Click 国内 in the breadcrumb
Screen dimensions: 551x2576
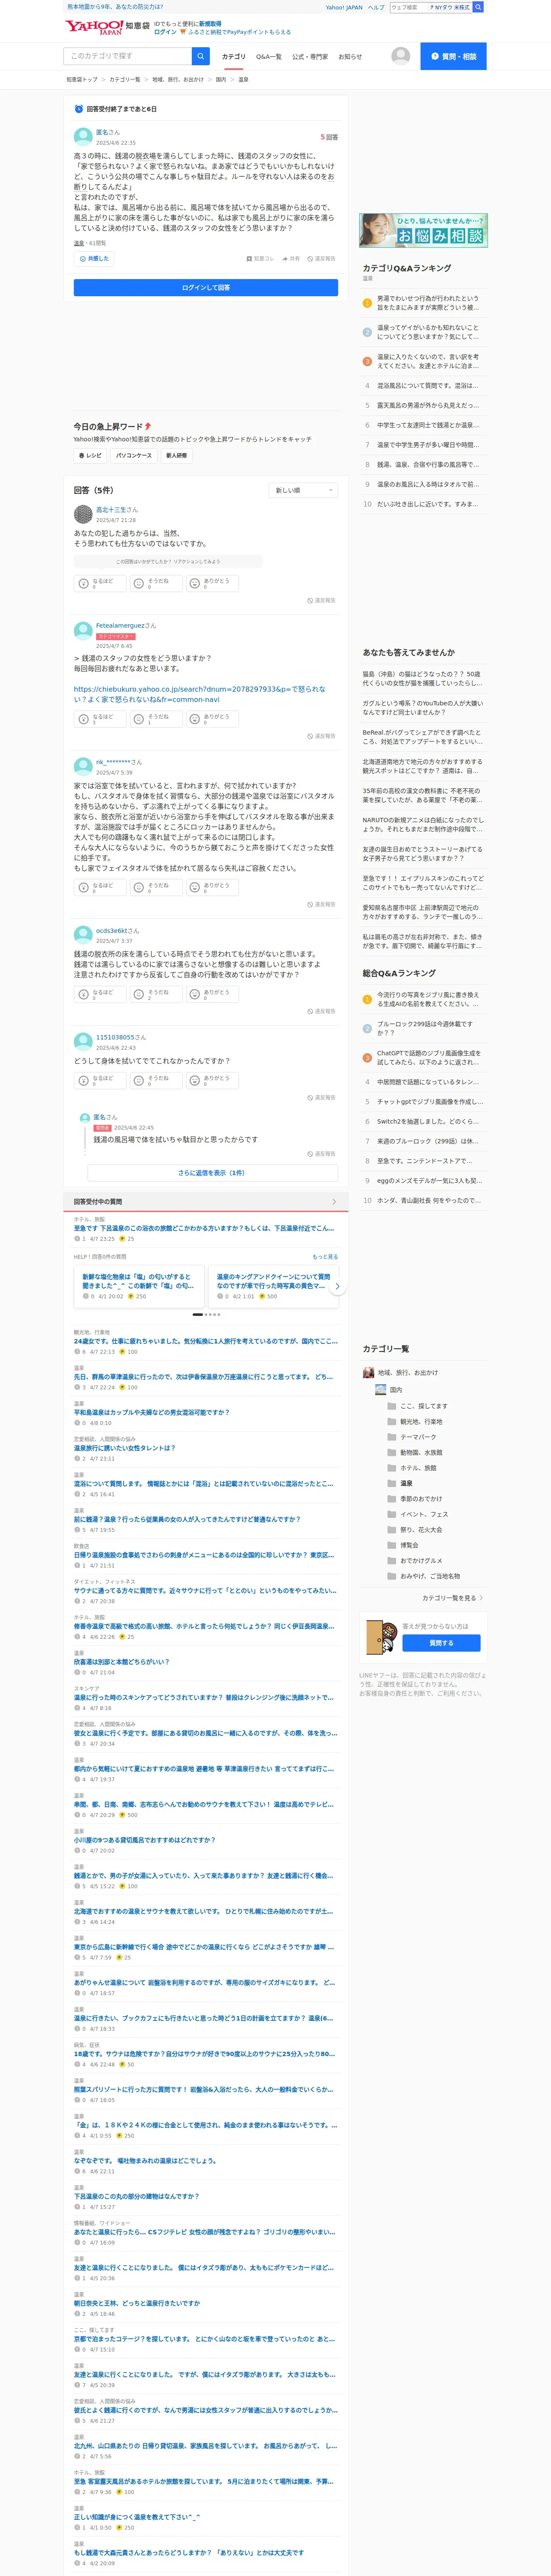point(221,79)
